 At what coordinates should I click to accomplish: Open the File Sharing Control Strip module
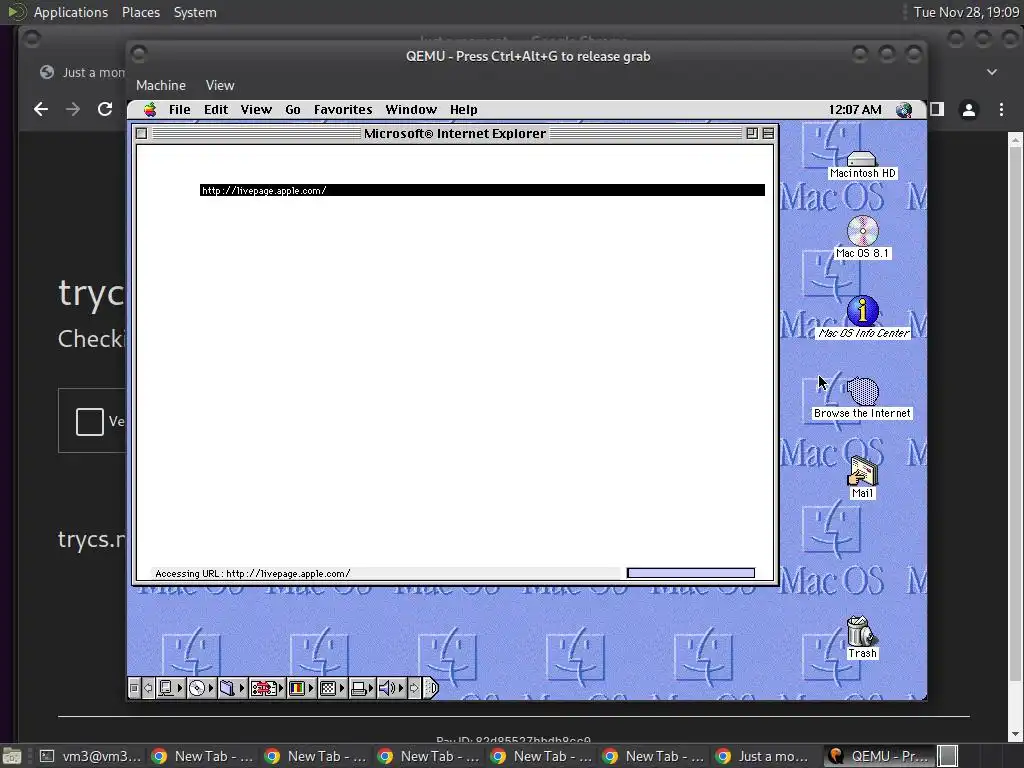(231, 688)
